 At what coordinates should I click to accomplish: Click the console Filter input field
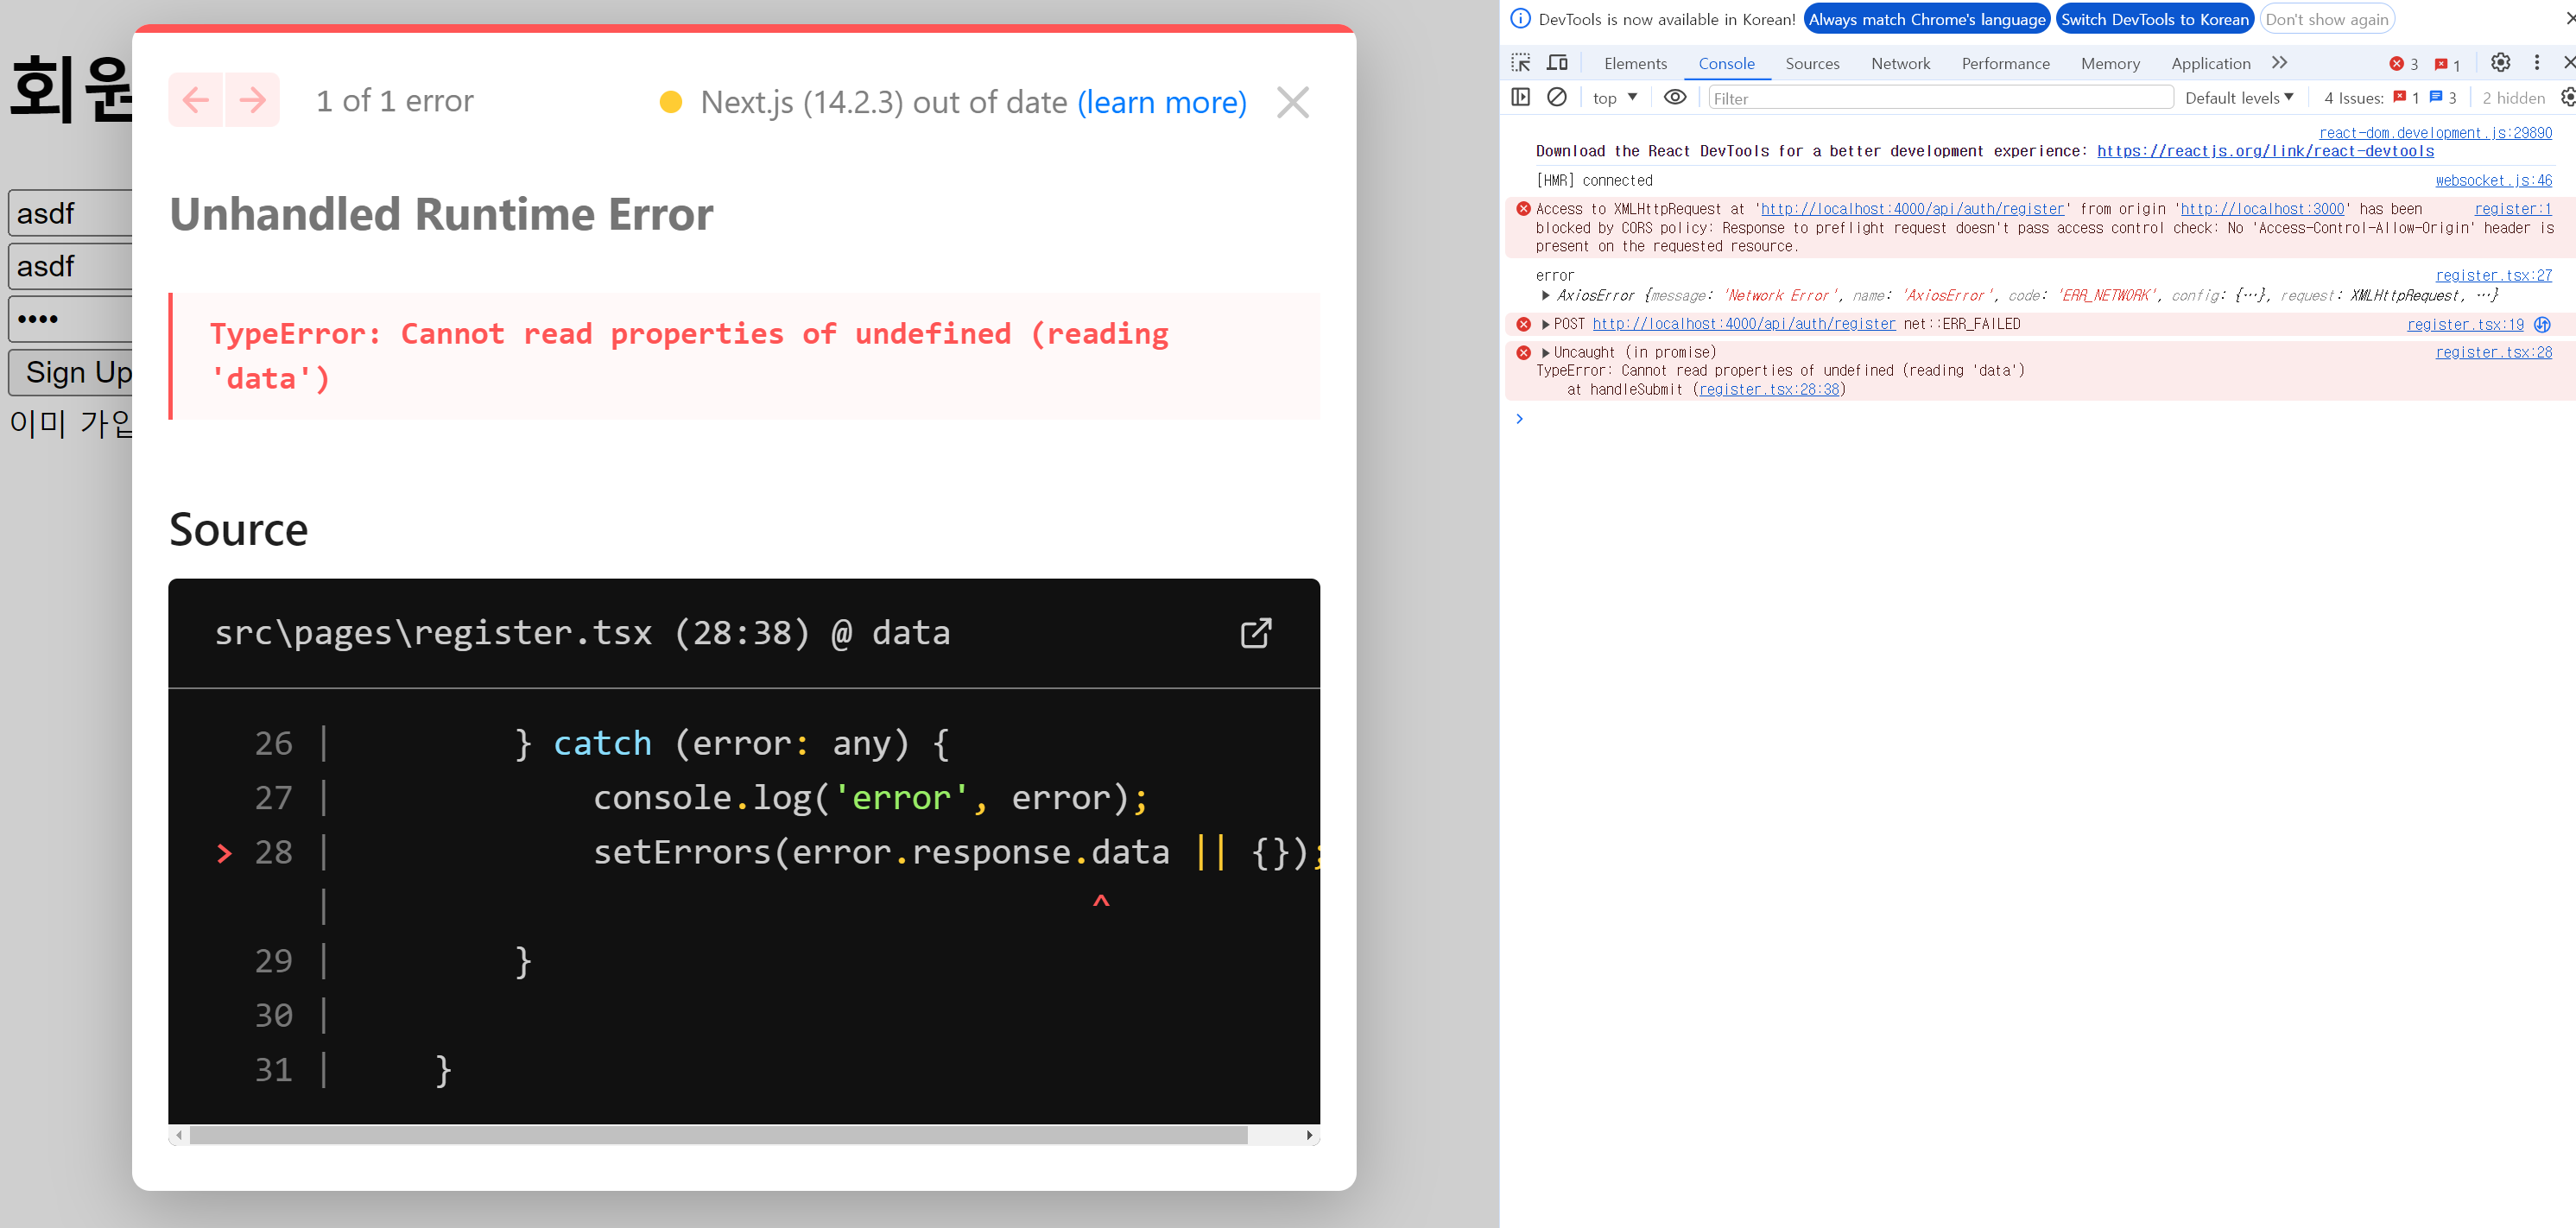1940,98
